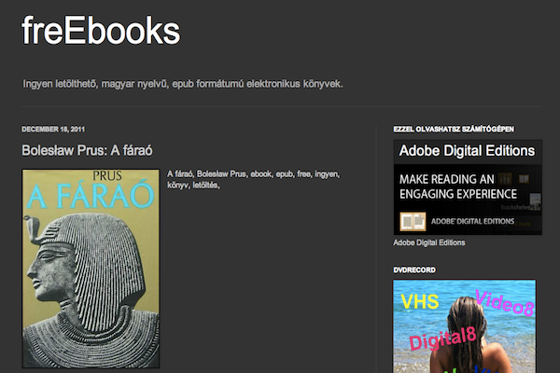Click the DVDRECORD sidebar heading
Viewport: 560px width, 373px height.
414,270
